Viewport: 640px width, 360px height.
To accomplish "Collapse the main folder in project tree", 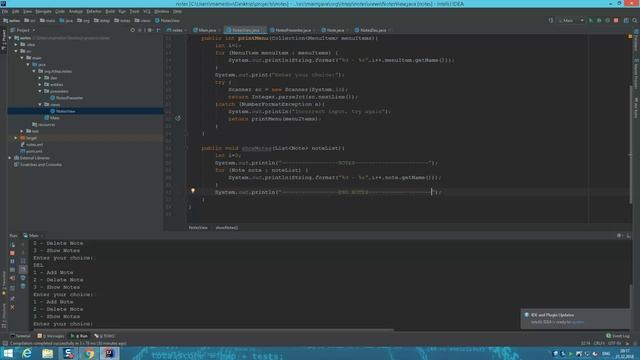I will click(22, 58).
